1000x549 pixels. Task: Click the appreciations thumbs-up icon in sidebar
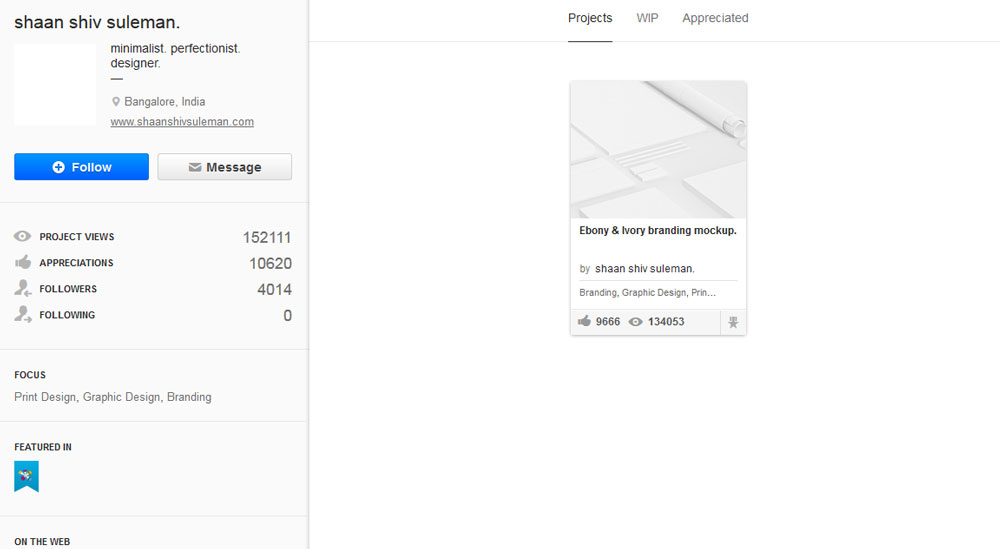coord(22,263)
